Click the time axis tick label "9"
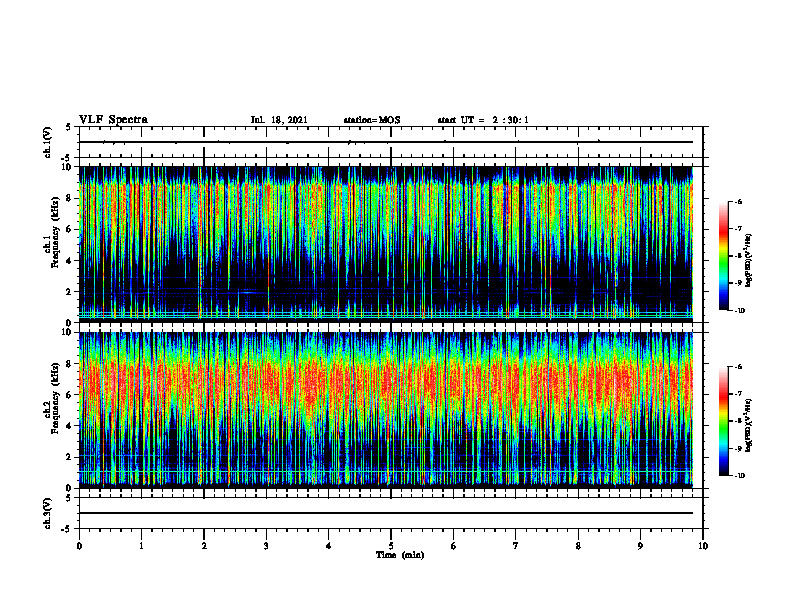792x612 pixels. [640, 546]
